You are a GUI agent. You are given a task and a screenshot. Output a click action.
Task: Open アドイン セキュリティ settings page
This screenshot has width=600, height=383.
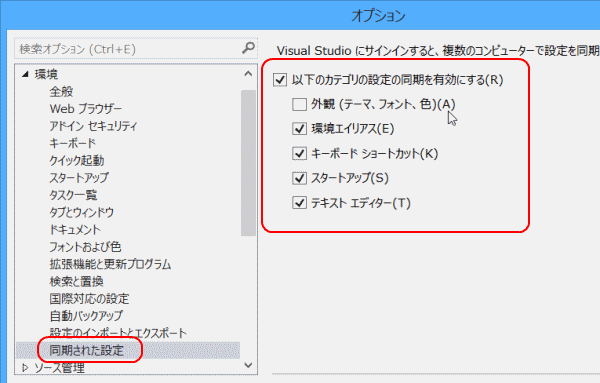point(93,126)
